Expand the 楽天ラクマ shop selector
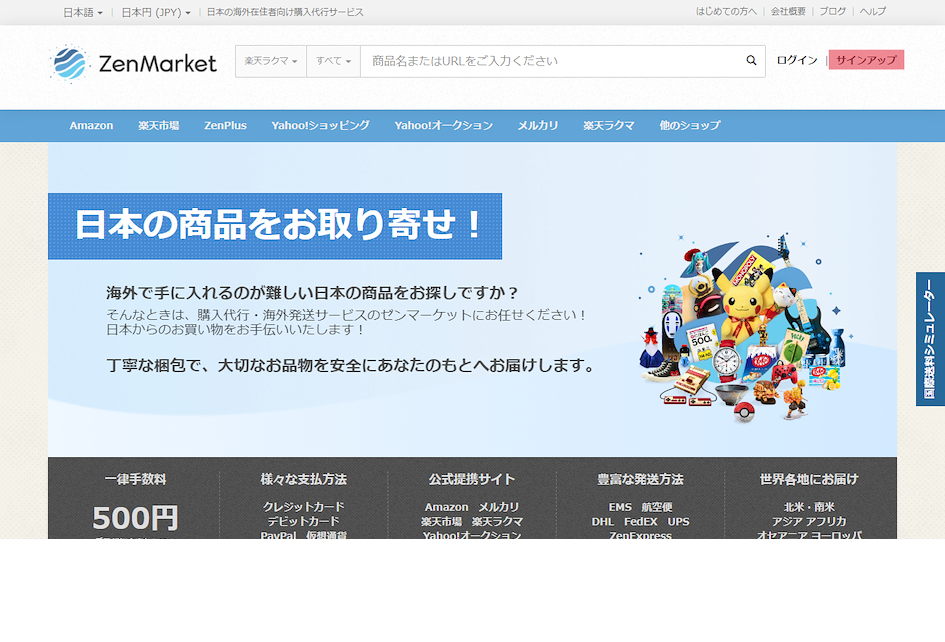This screenshot has height=642, width=945. tap(271, 61)
